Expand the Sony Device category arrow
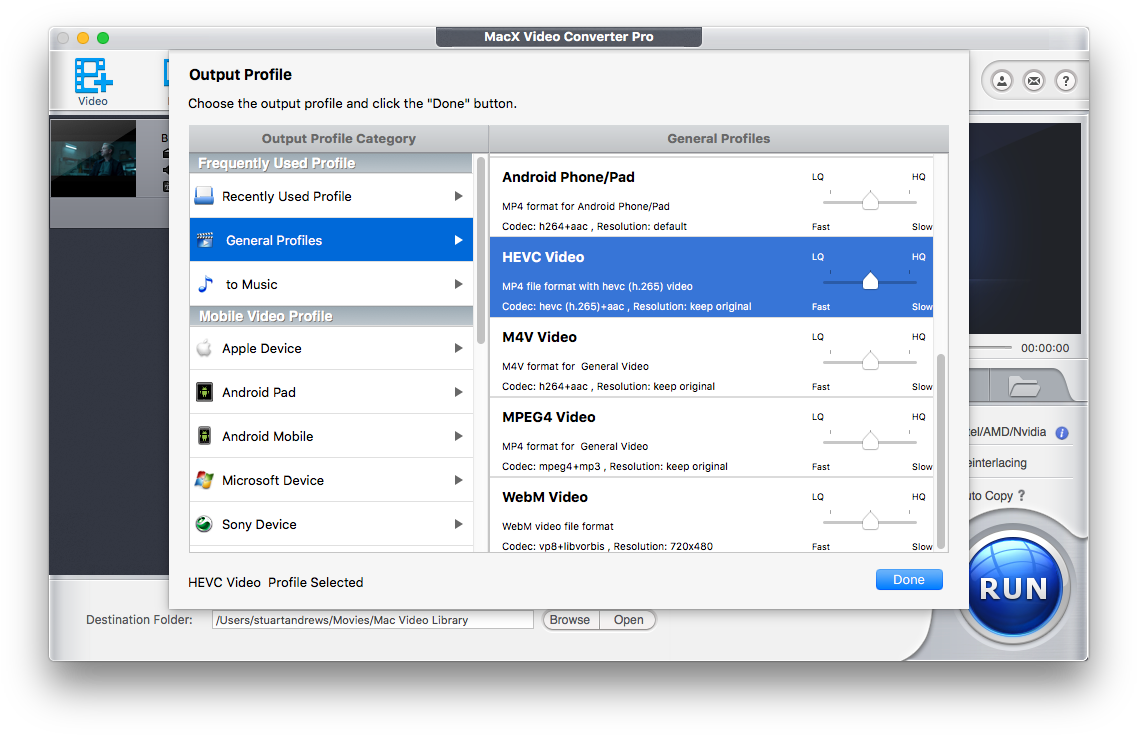The image size is (1137, 735). pyautogui.click(x=458, y=524)
